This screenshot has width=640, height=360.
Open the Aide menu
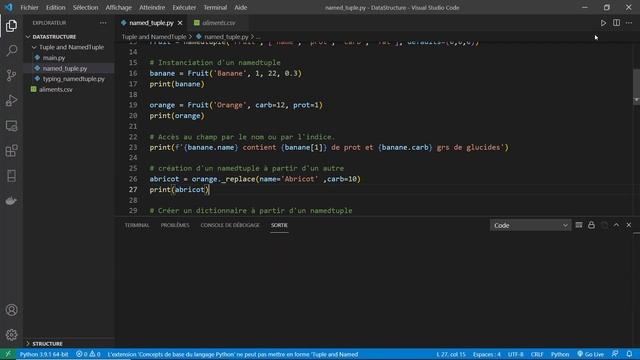coord(240,7)
